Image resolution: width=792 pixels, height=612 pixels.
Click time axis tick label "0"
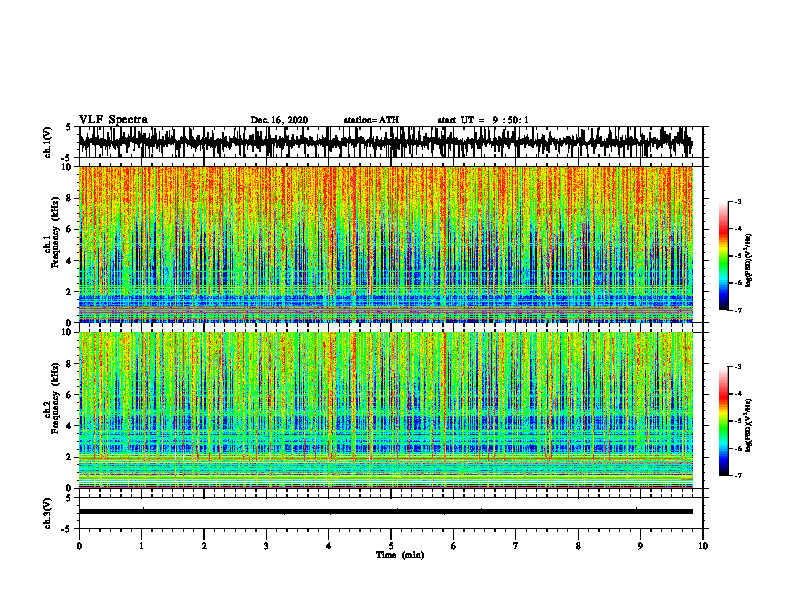[x=79, y=546]
